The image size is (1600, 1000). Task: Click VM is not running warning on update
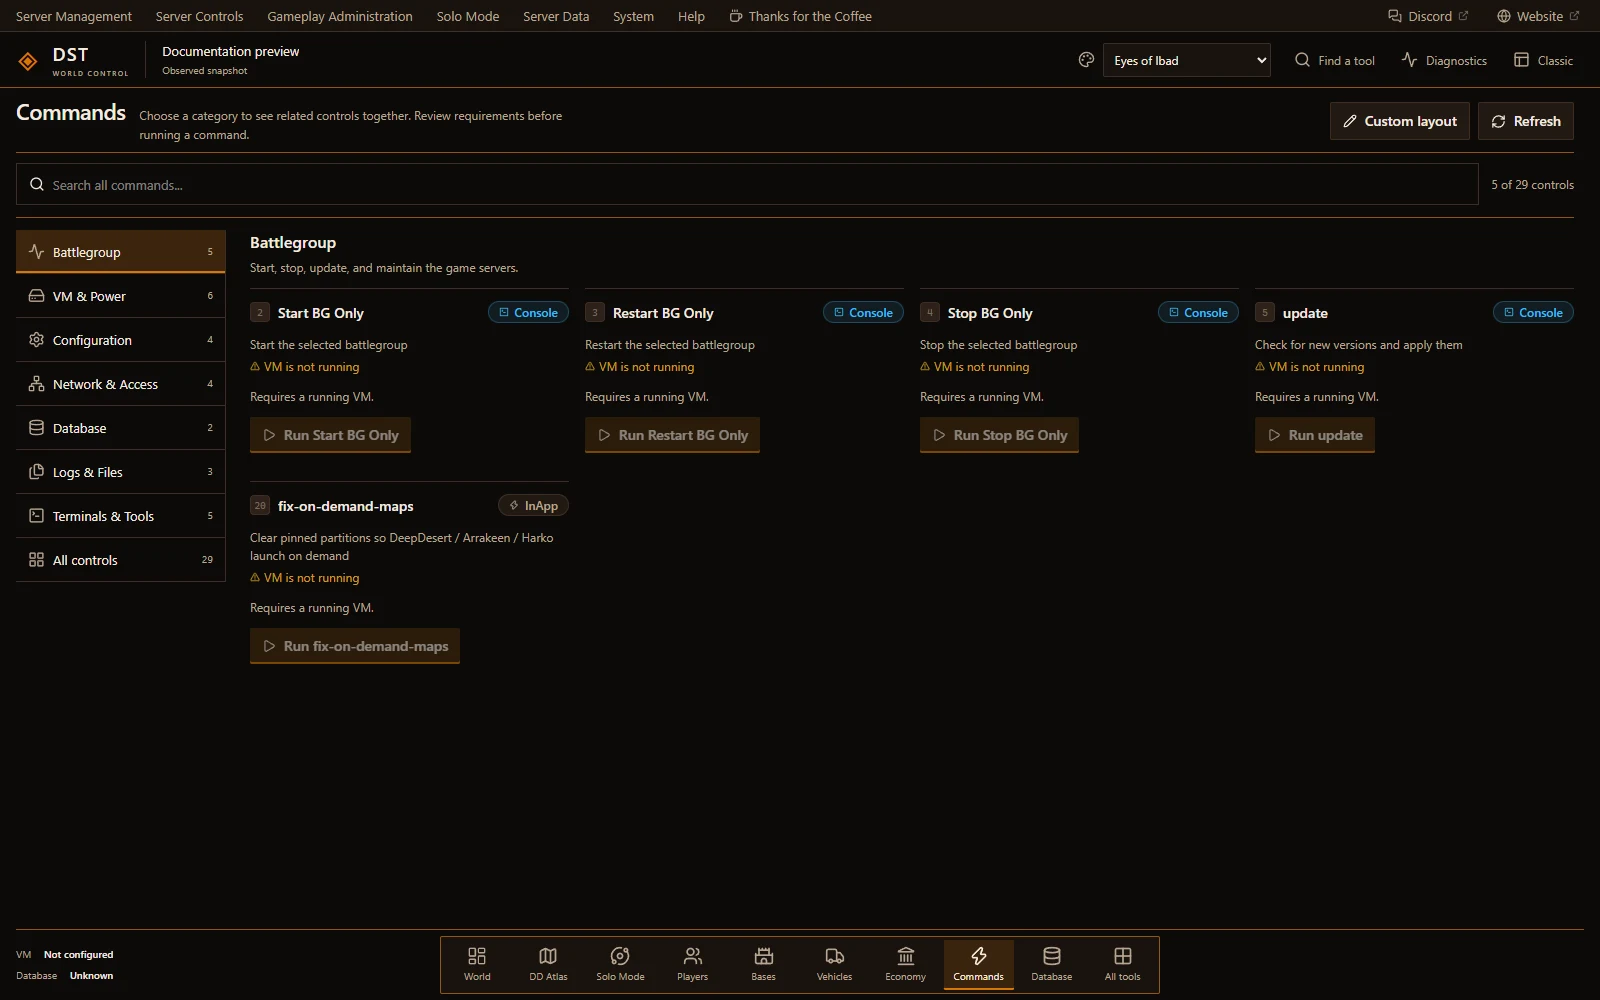click(1310, 367)
